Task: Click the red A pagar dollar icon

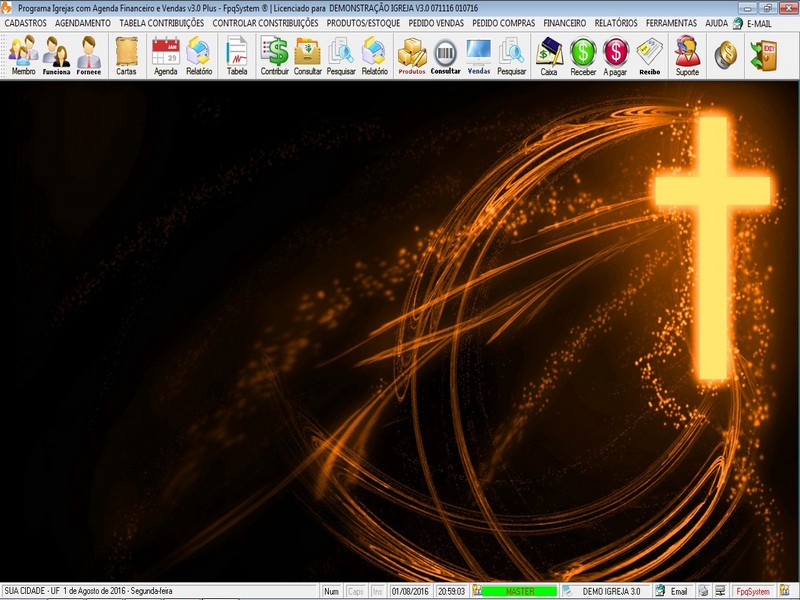Action: click(615, 56)
